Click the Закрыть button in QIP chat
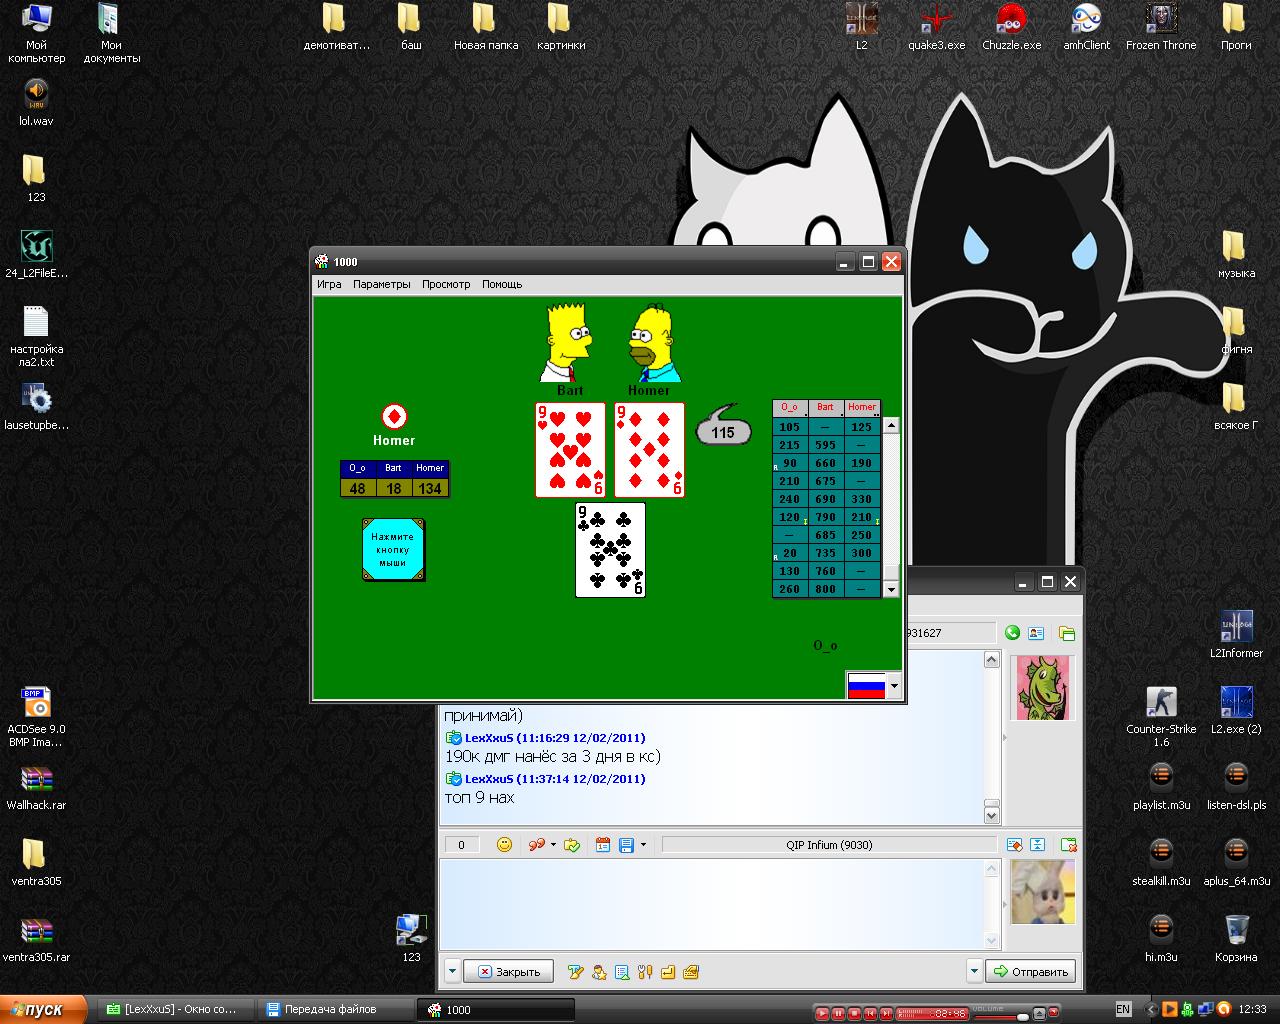The image size is (1280, 1024). (508, 971)
